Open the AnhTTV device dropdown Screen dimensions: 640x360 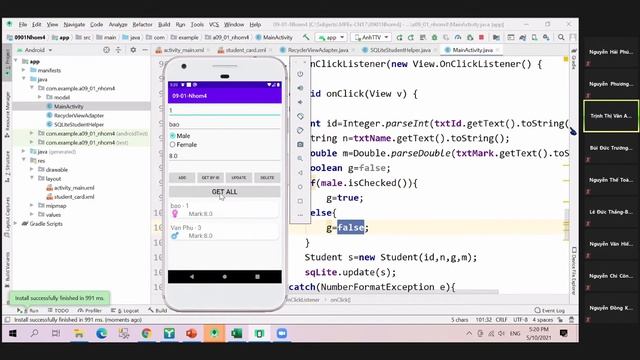(x=371, y=37)
